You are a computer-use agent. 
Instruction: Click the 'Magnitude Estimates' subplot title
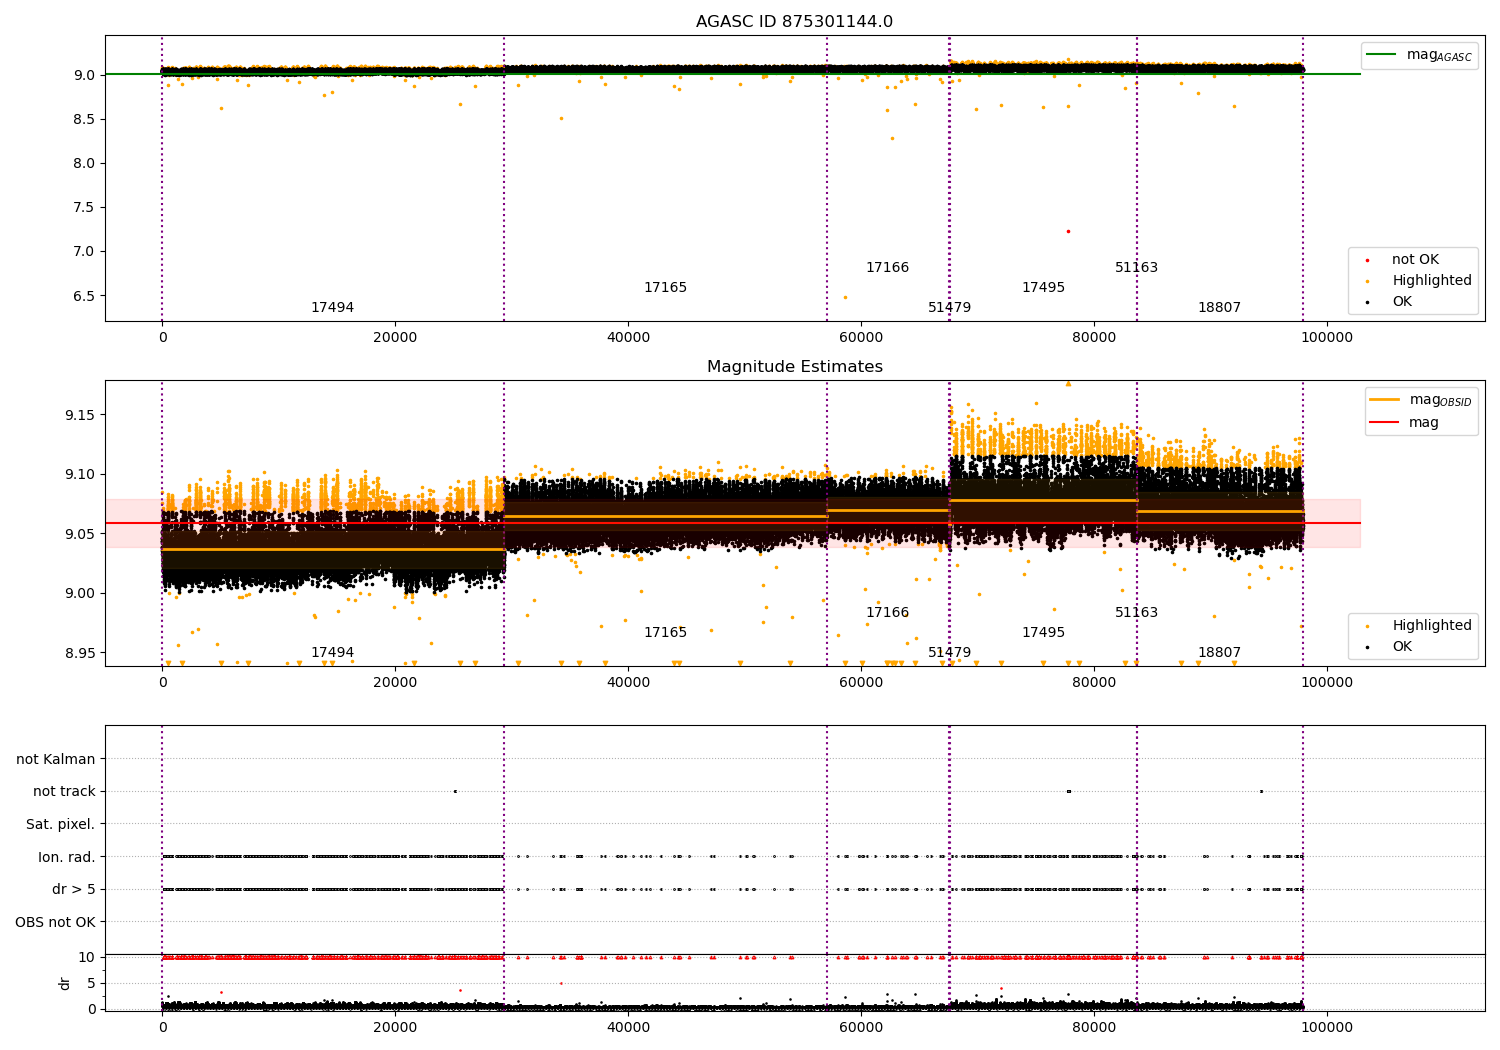tap(794, 367)
